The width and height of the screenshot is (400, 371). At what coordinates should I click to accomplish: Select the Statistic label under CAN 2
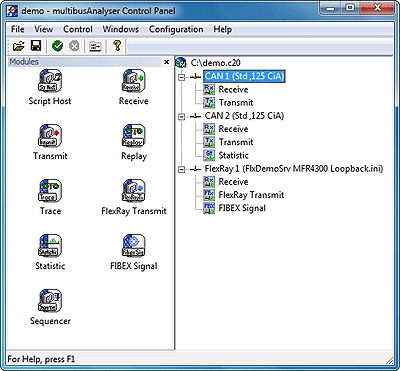[x=233, y=155]
